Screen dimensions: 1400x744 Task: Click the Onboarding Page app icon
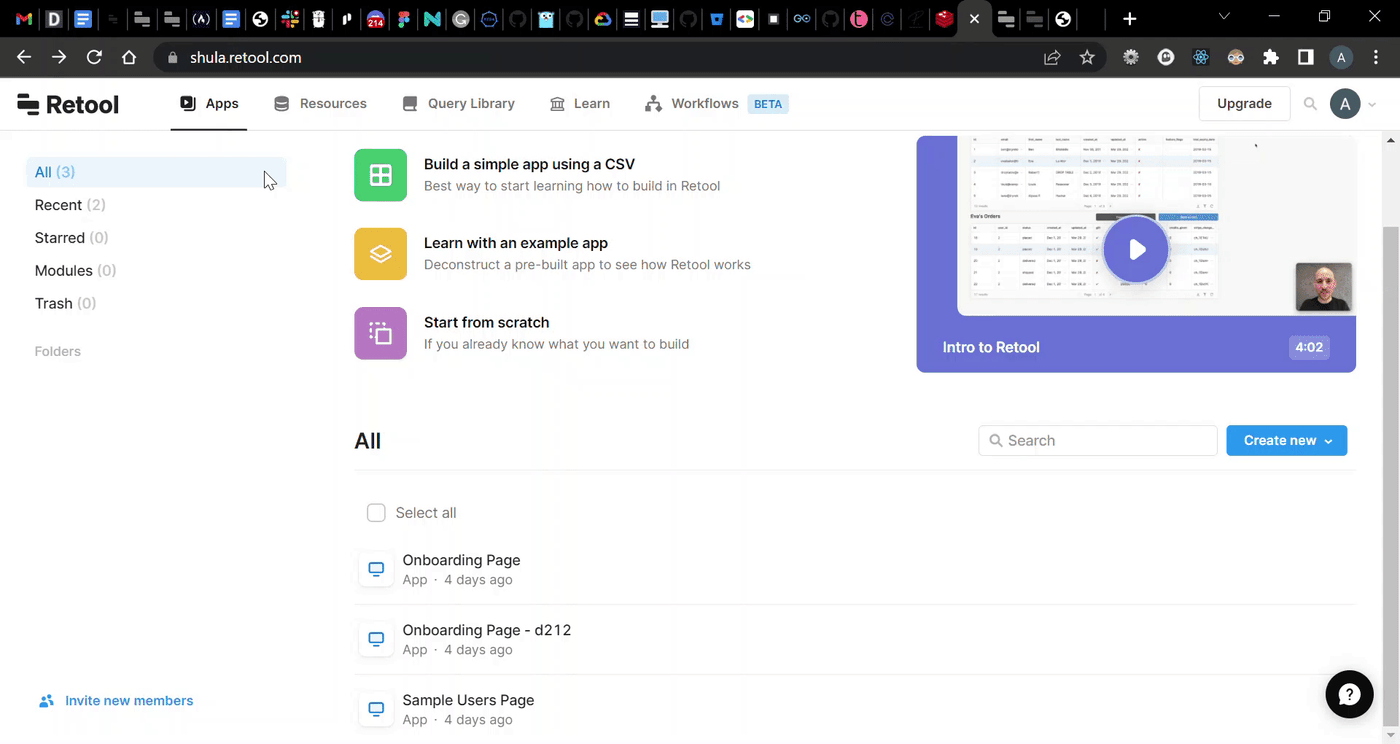376,570
